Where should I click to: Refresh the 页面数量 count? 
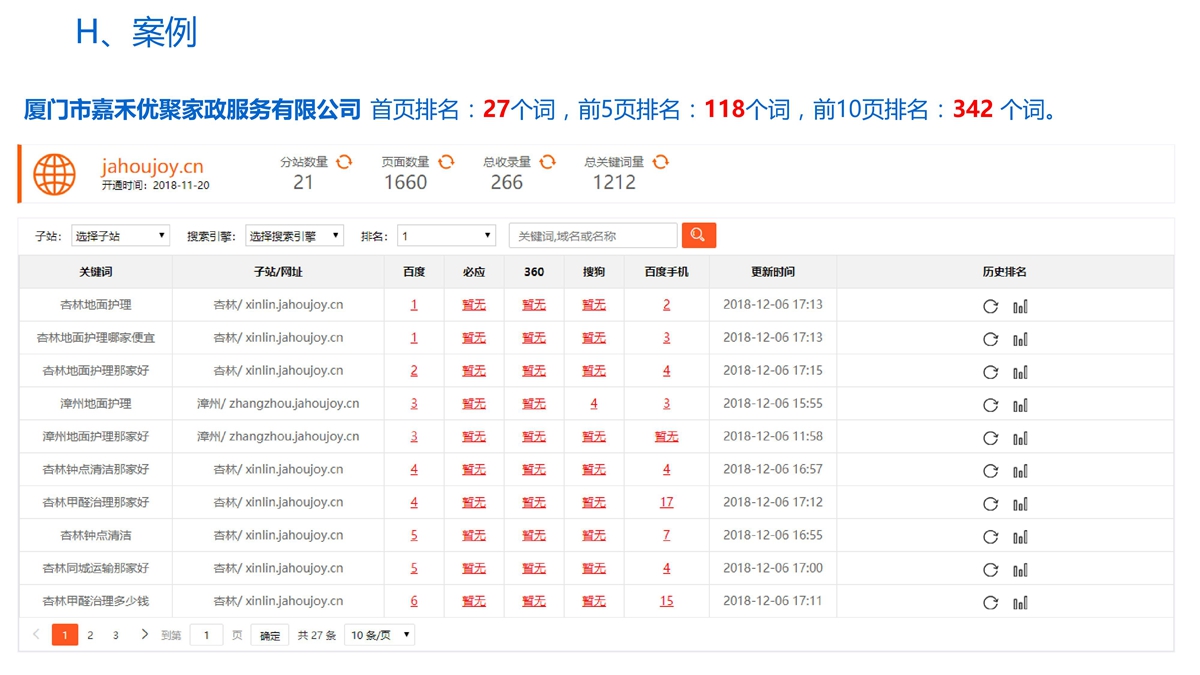pyautogui.click(x=446, y=162)
